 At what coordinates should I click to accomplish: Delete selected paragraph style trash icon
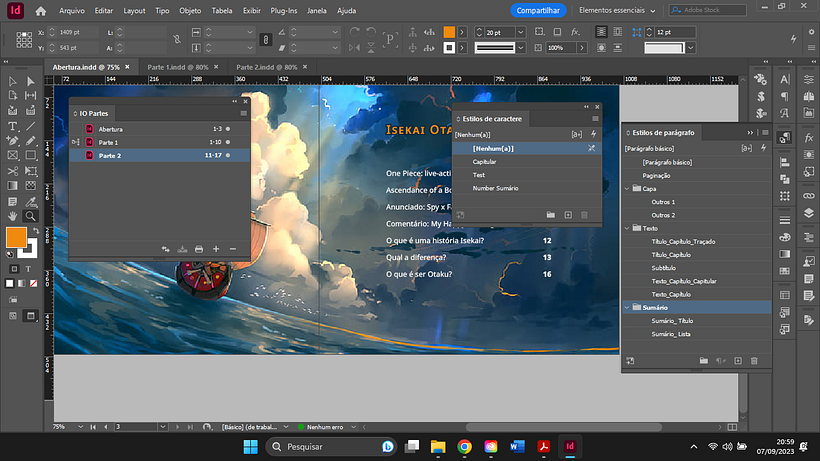[x=754, y=361]
